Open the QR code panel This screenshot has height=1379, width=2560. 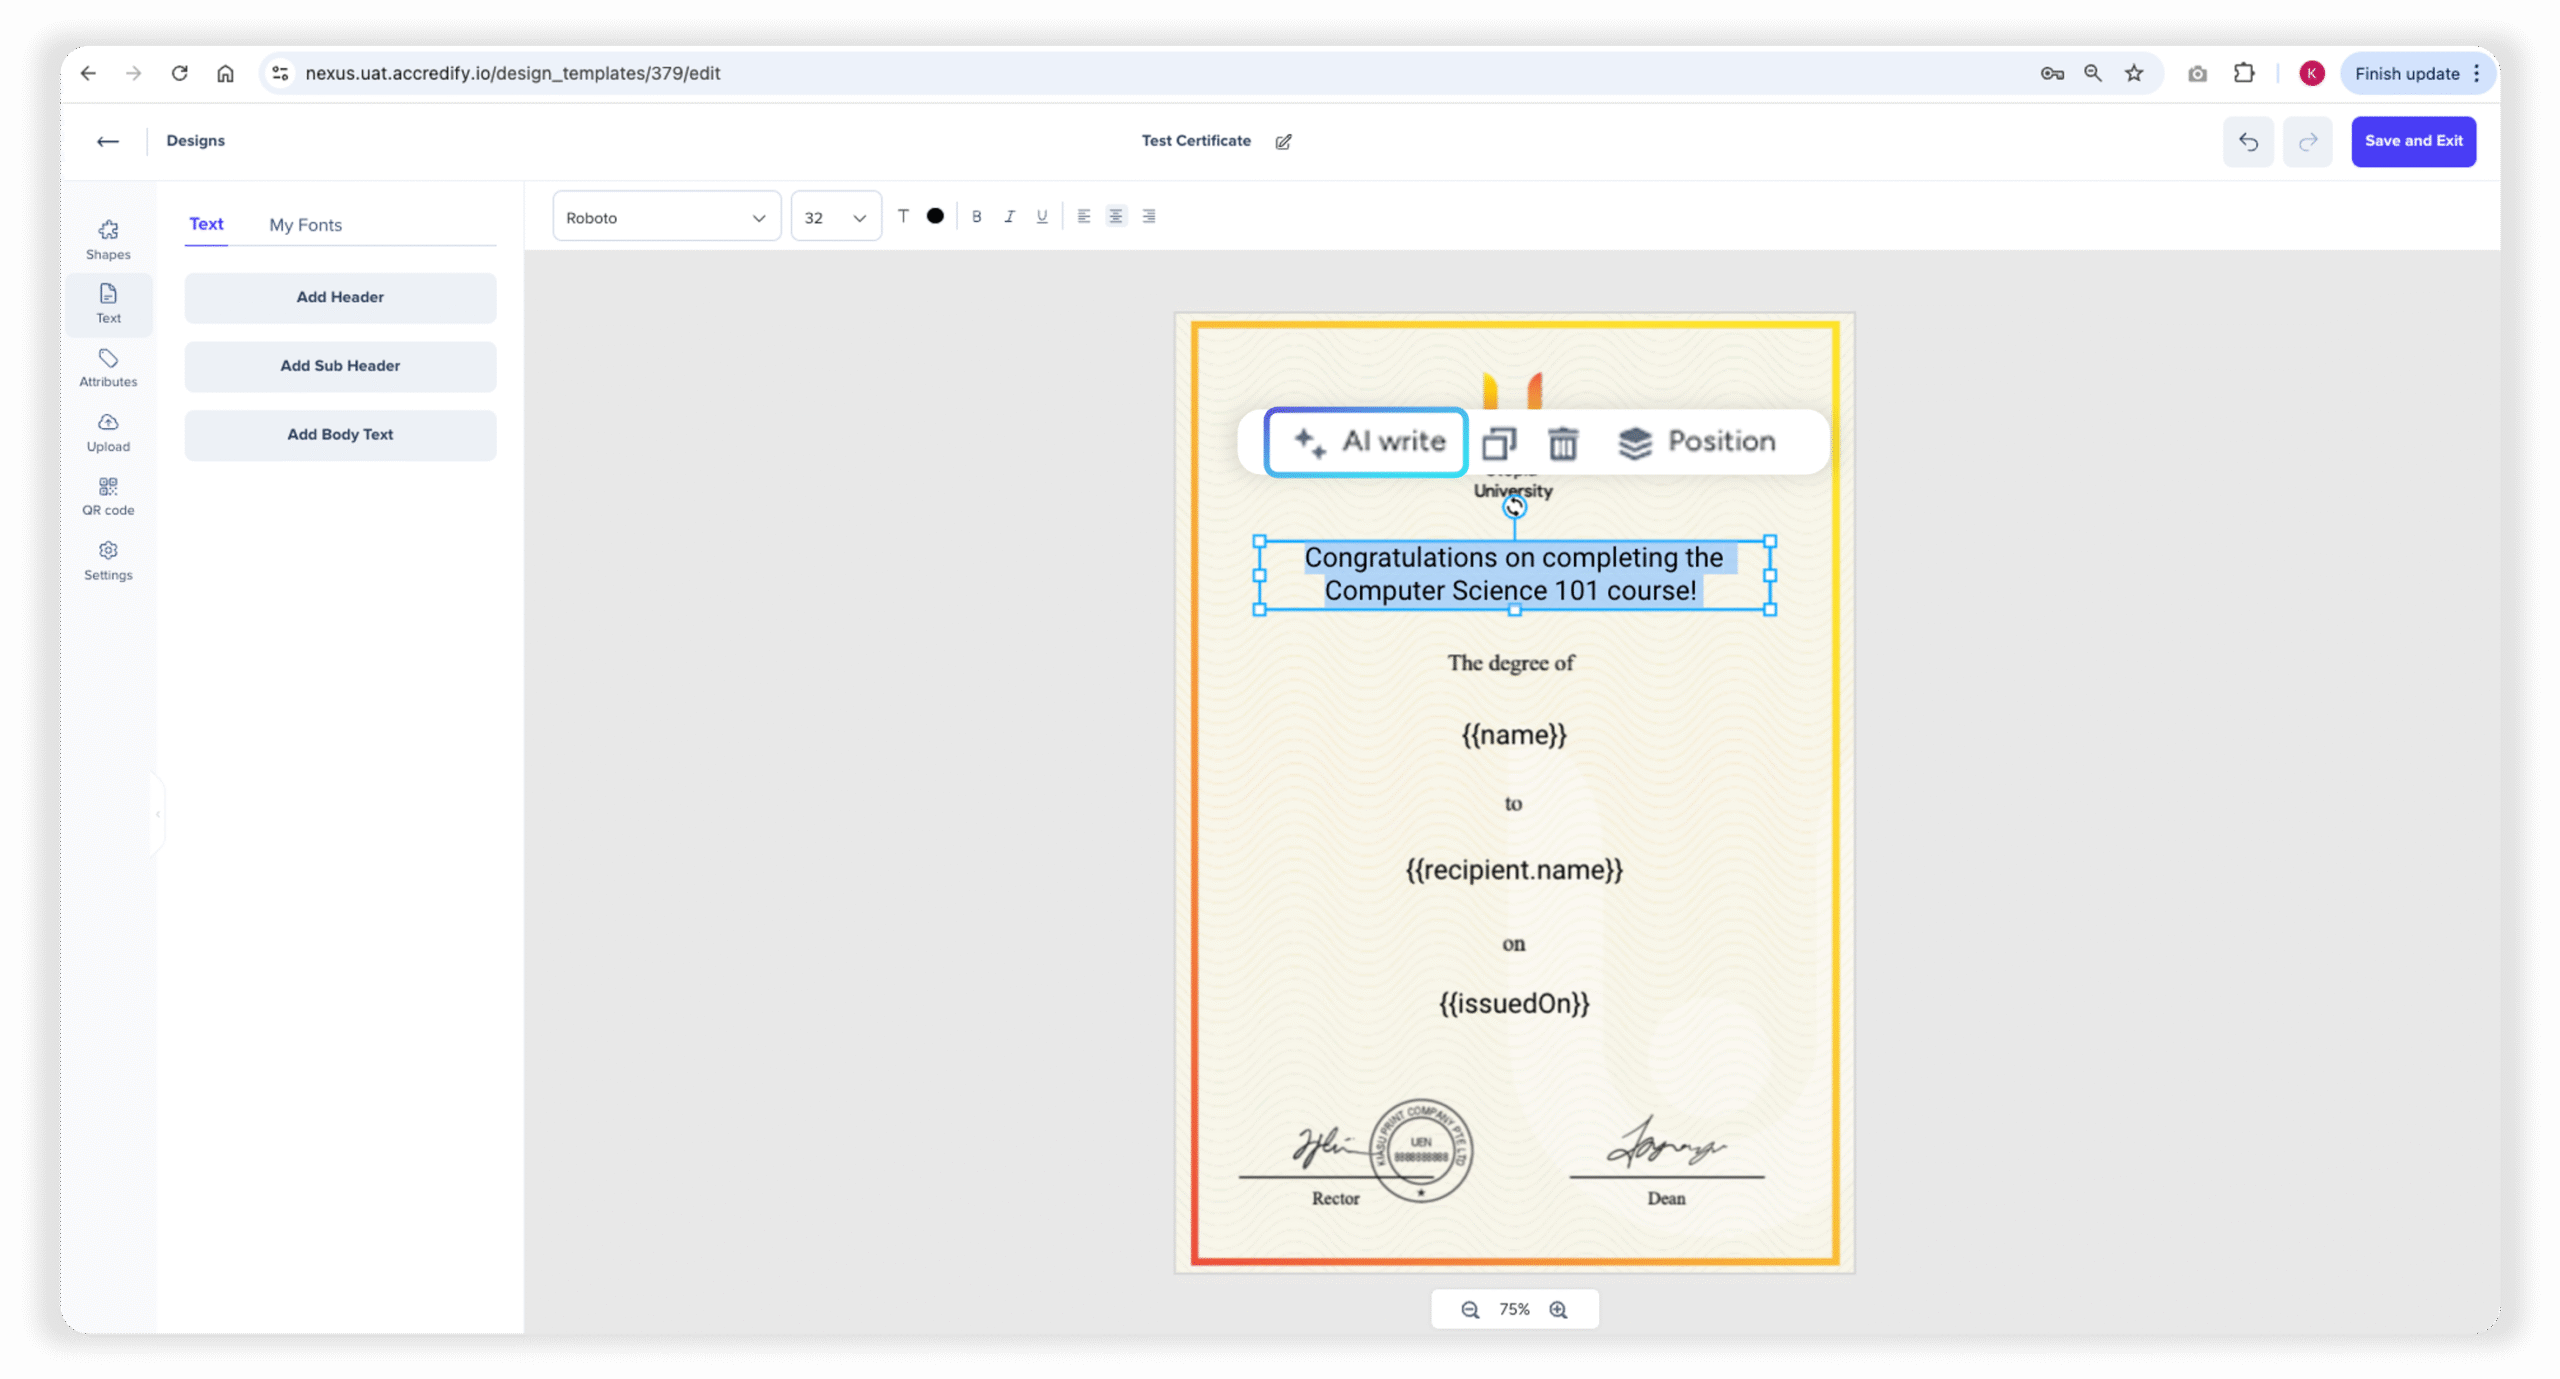coord(108,496)
